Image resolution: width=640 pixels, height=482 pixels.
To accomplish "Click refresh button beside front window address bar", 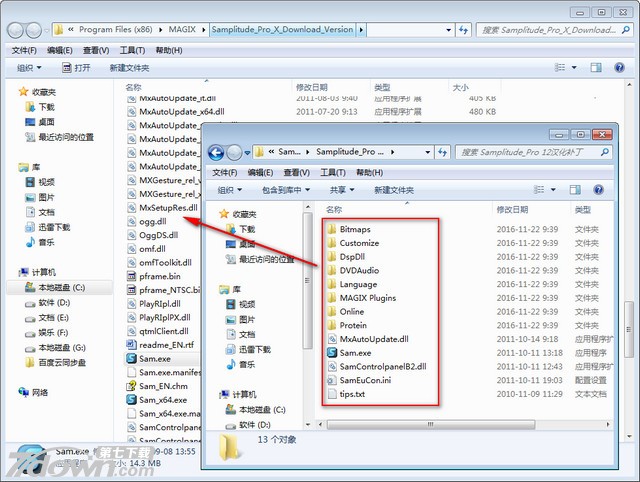I will coord(442,152).
